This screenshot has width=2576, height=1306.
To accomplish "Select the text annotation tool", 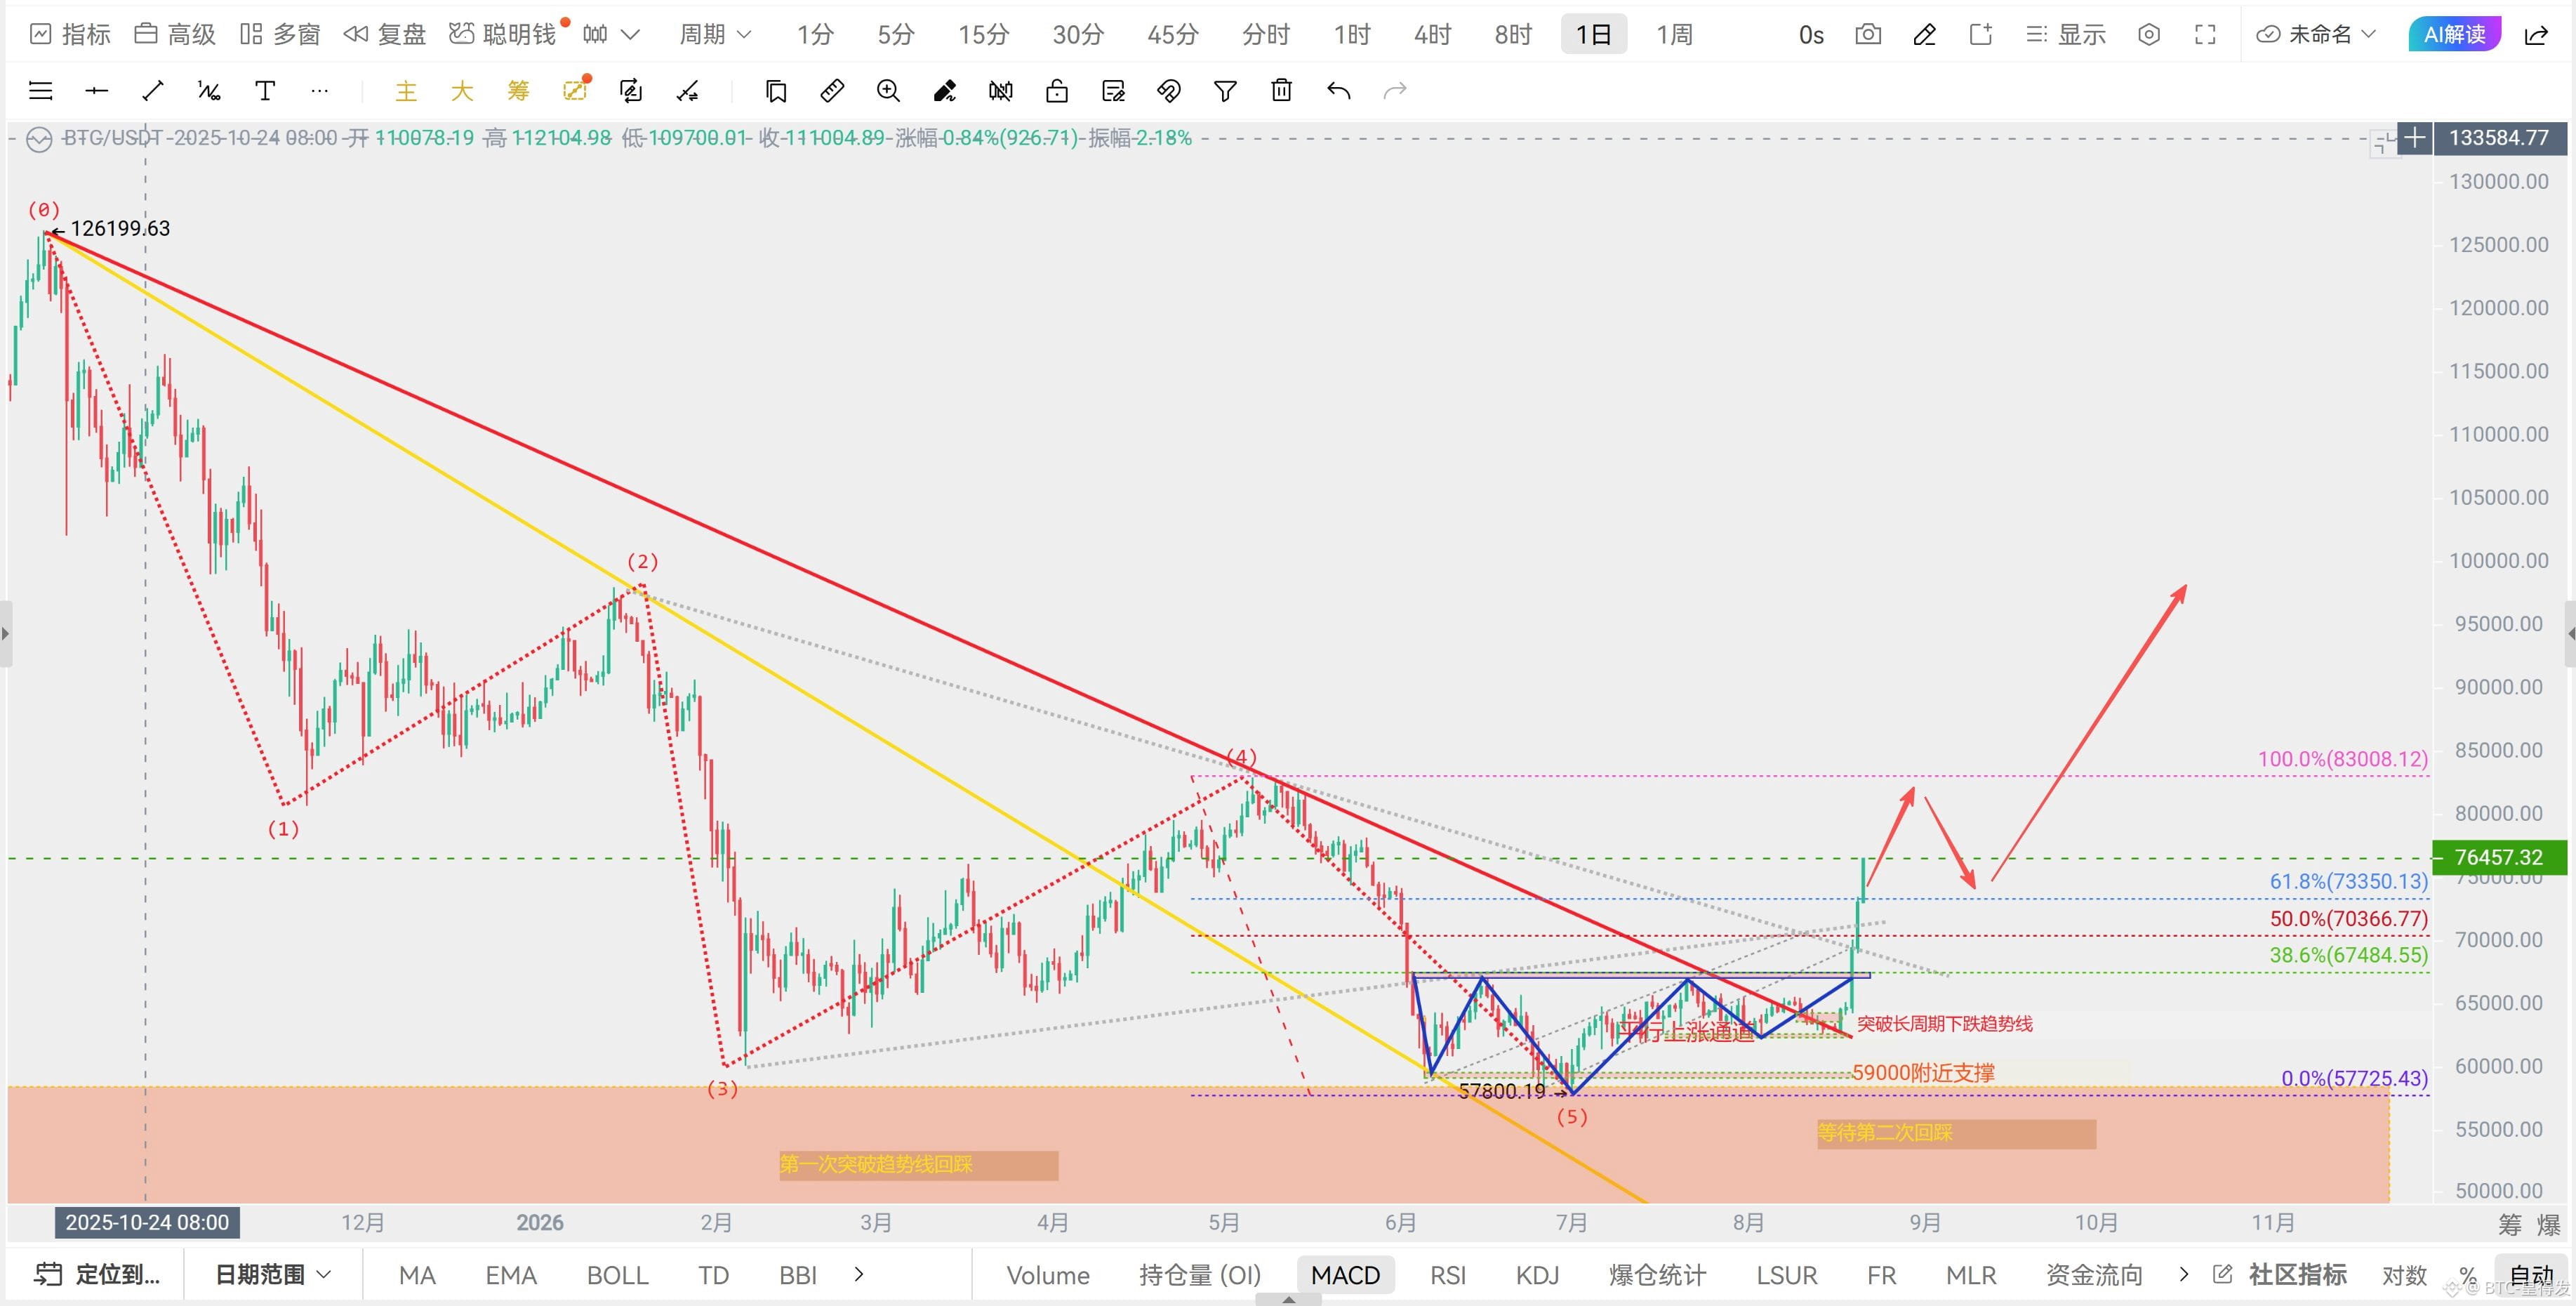I will pyautogui.click(x=265, y=92).
